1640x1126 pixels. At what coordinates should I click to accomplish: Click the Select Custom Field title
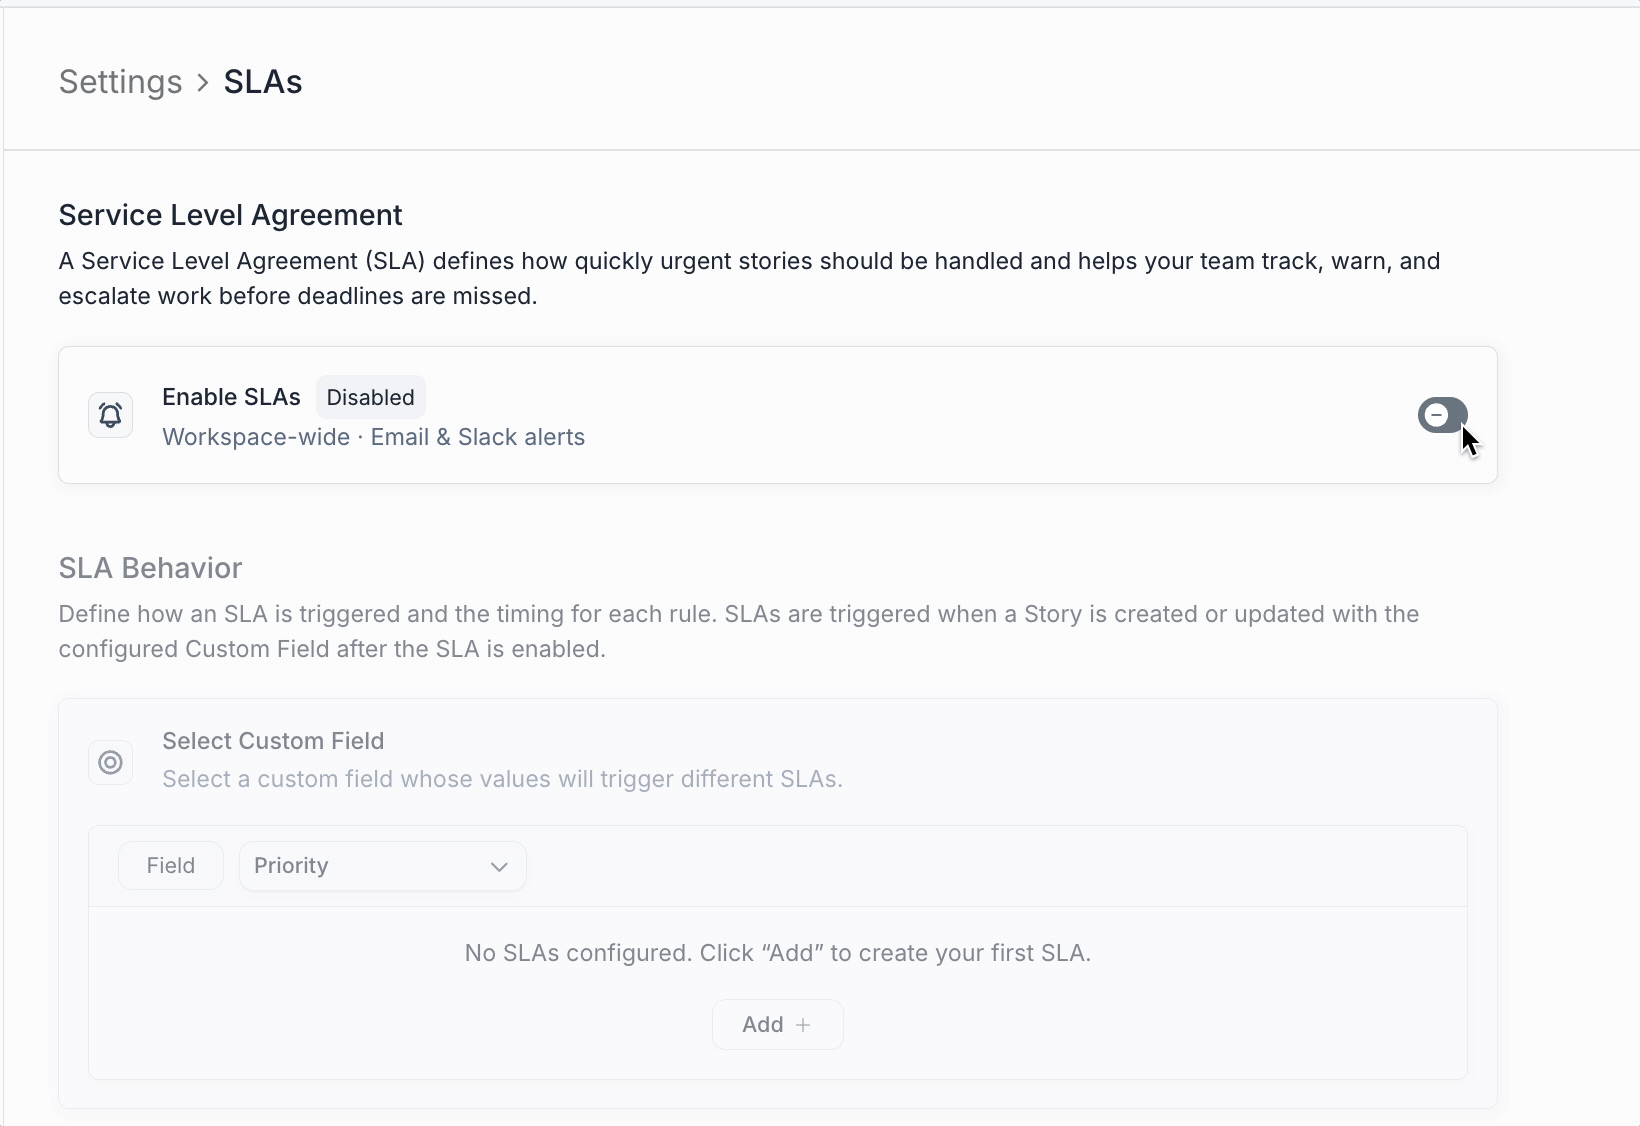click(x=273, y=741)
